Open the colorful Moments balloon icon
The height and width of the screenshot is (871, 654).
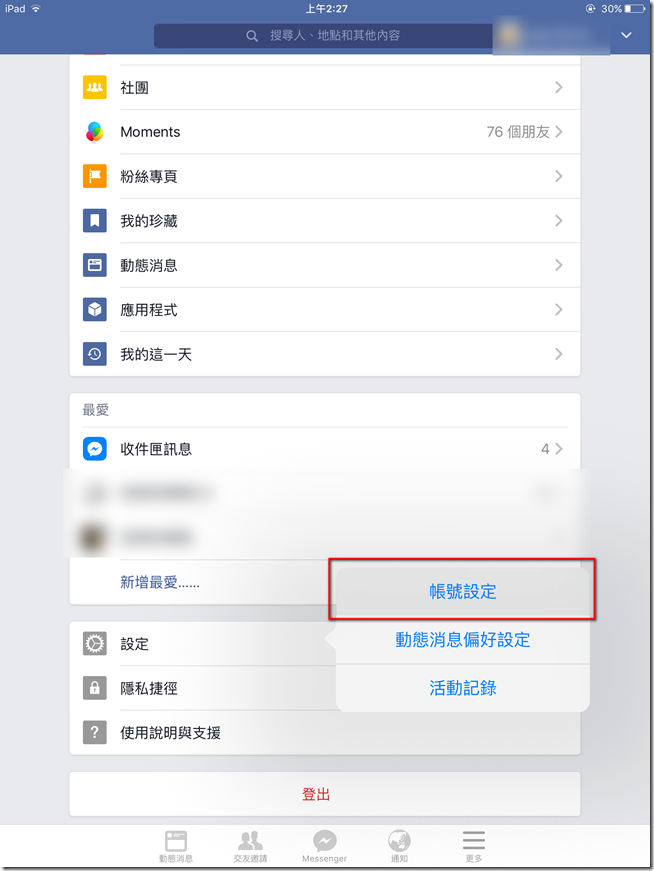pos(94,132)
